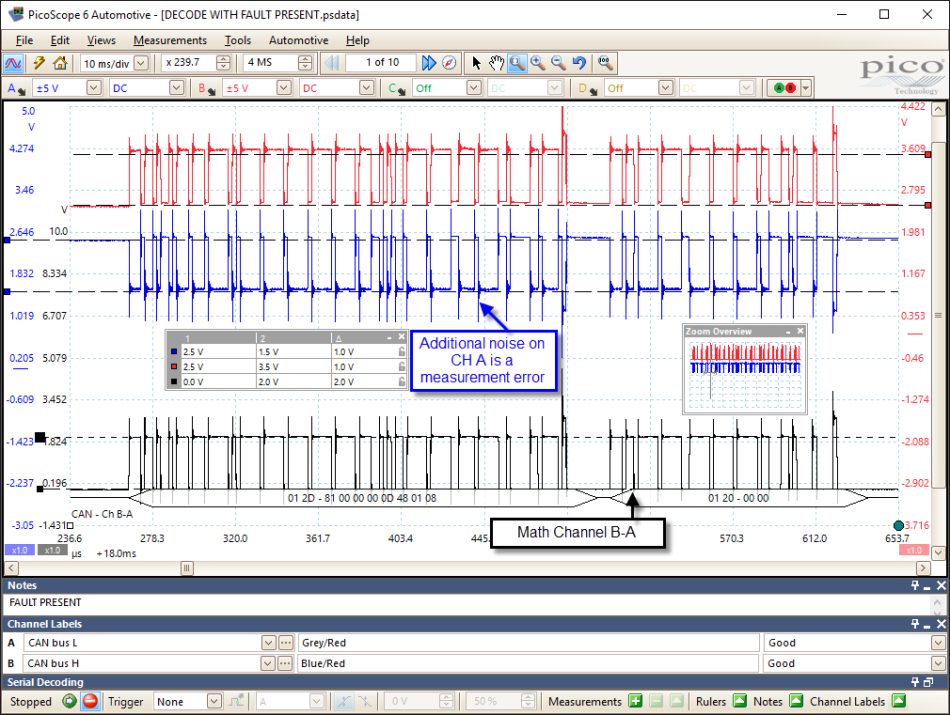Toggle the lock on the blue ruler row
950x715 pixels.
tap(401, 351)
